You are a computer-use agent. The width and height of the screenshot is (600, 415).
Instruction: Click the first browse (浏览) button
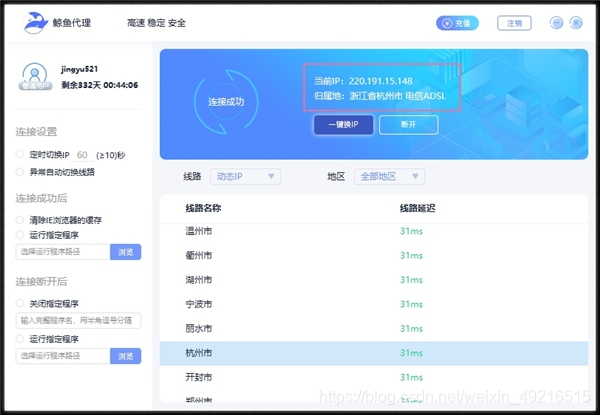tap(126, 252)
